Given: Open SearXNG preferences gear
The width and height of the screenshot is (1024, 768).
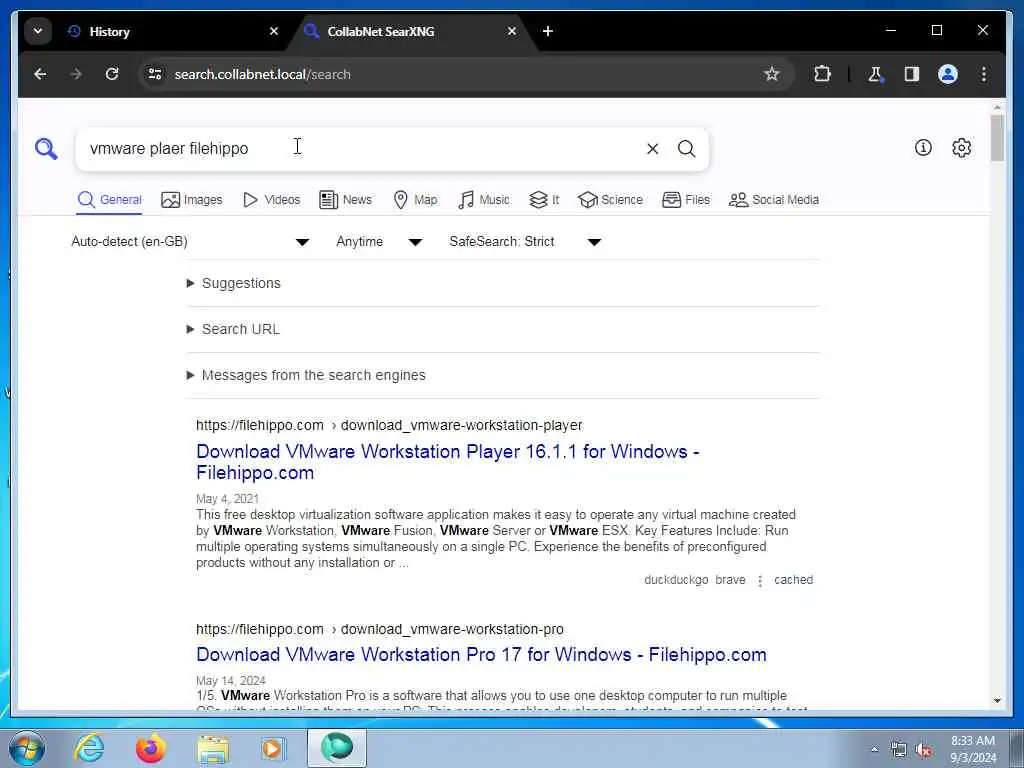Looking at the screenshot, I should tap(961, 148).
